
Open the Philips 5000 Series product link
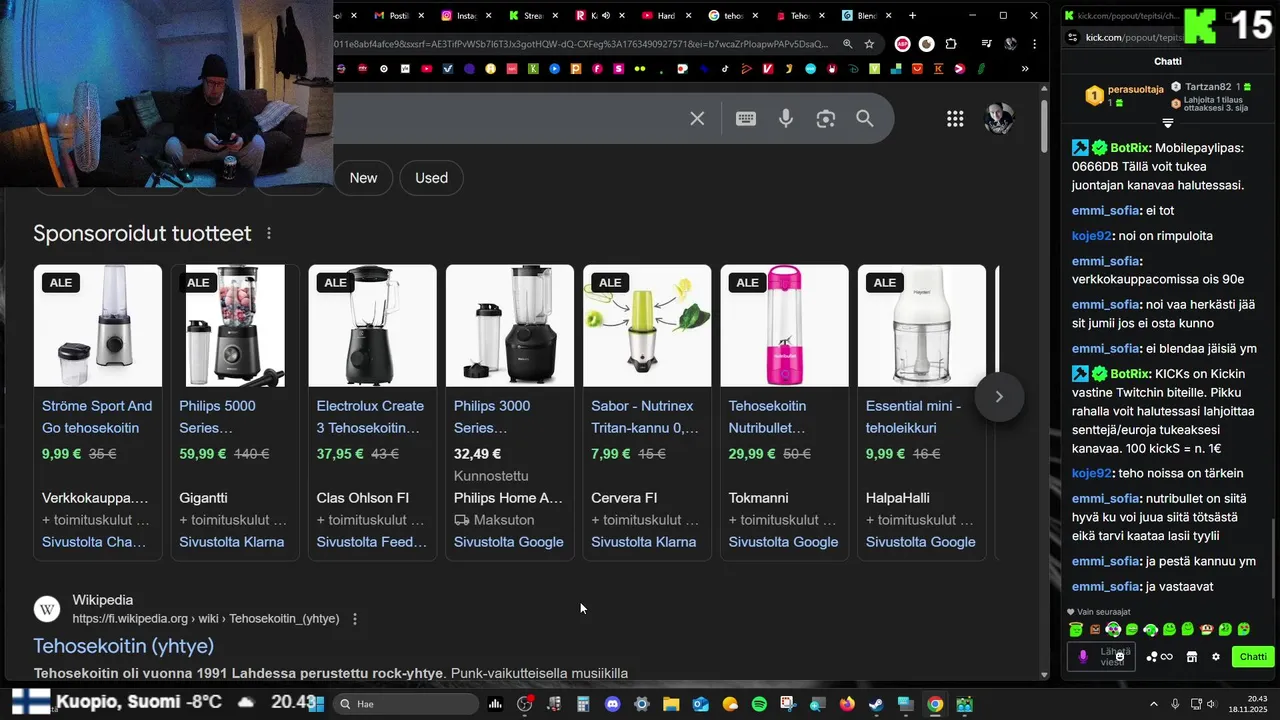217,417
